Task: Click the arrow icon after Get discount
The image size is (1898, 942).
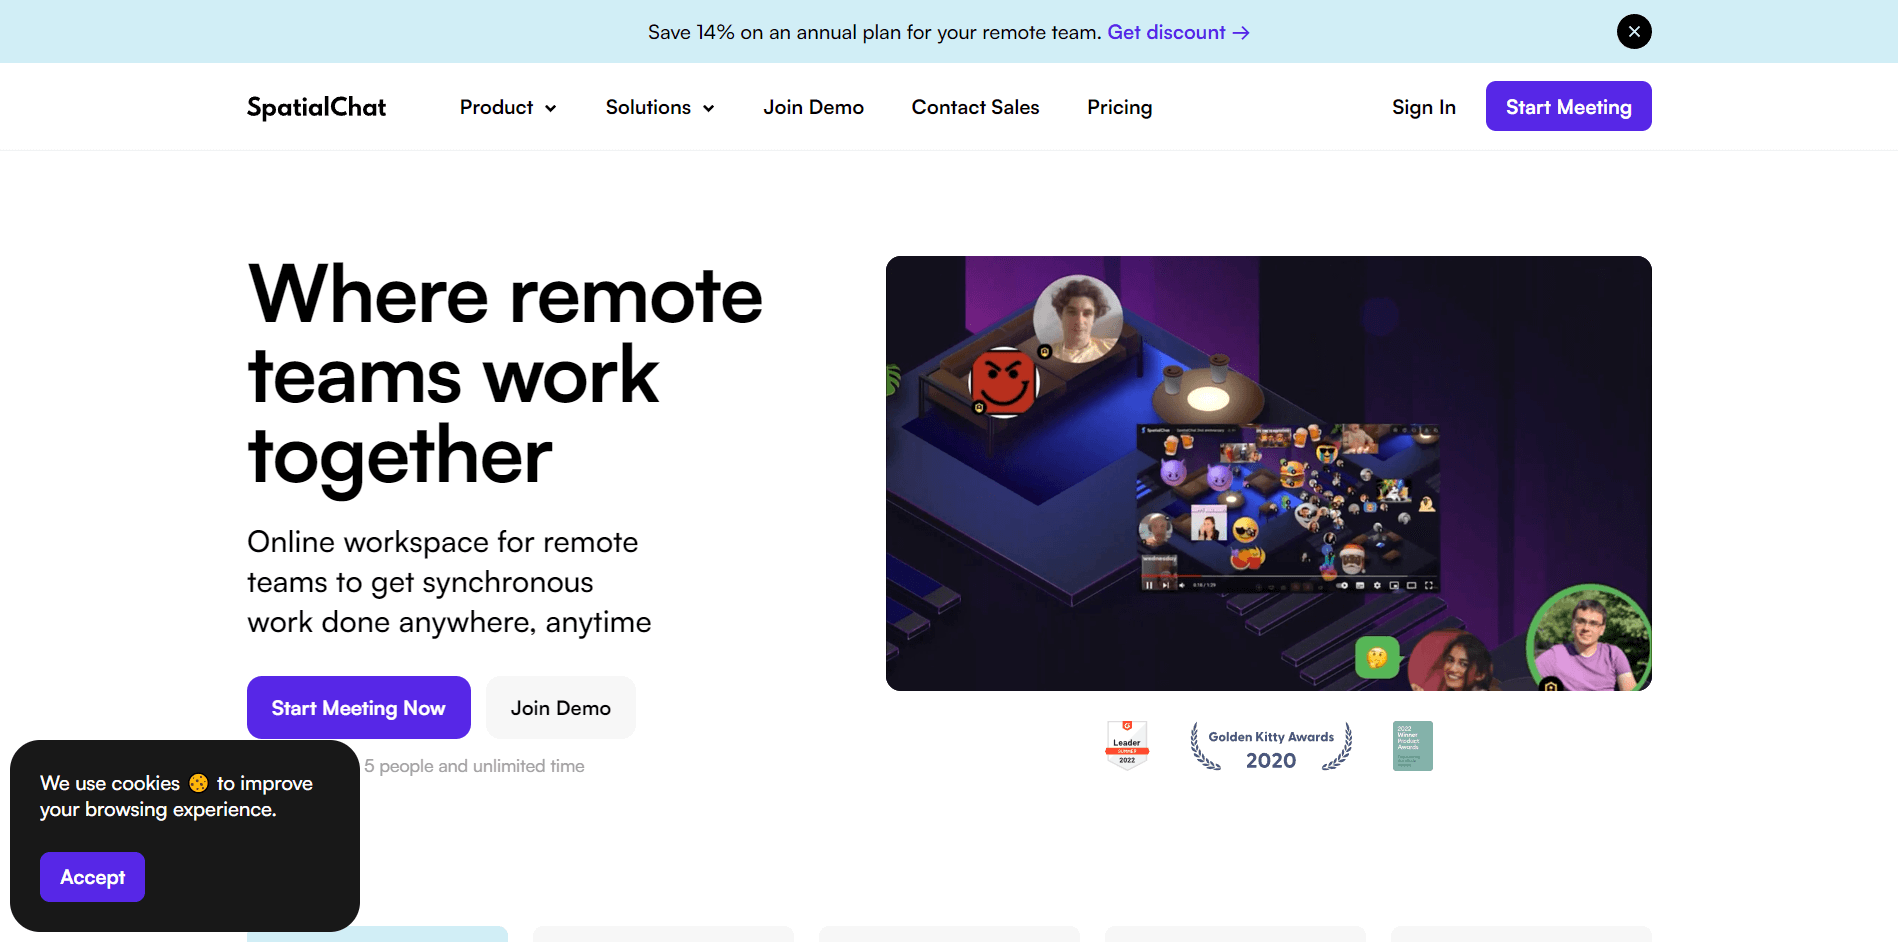Action: (x=1241, y=33)
